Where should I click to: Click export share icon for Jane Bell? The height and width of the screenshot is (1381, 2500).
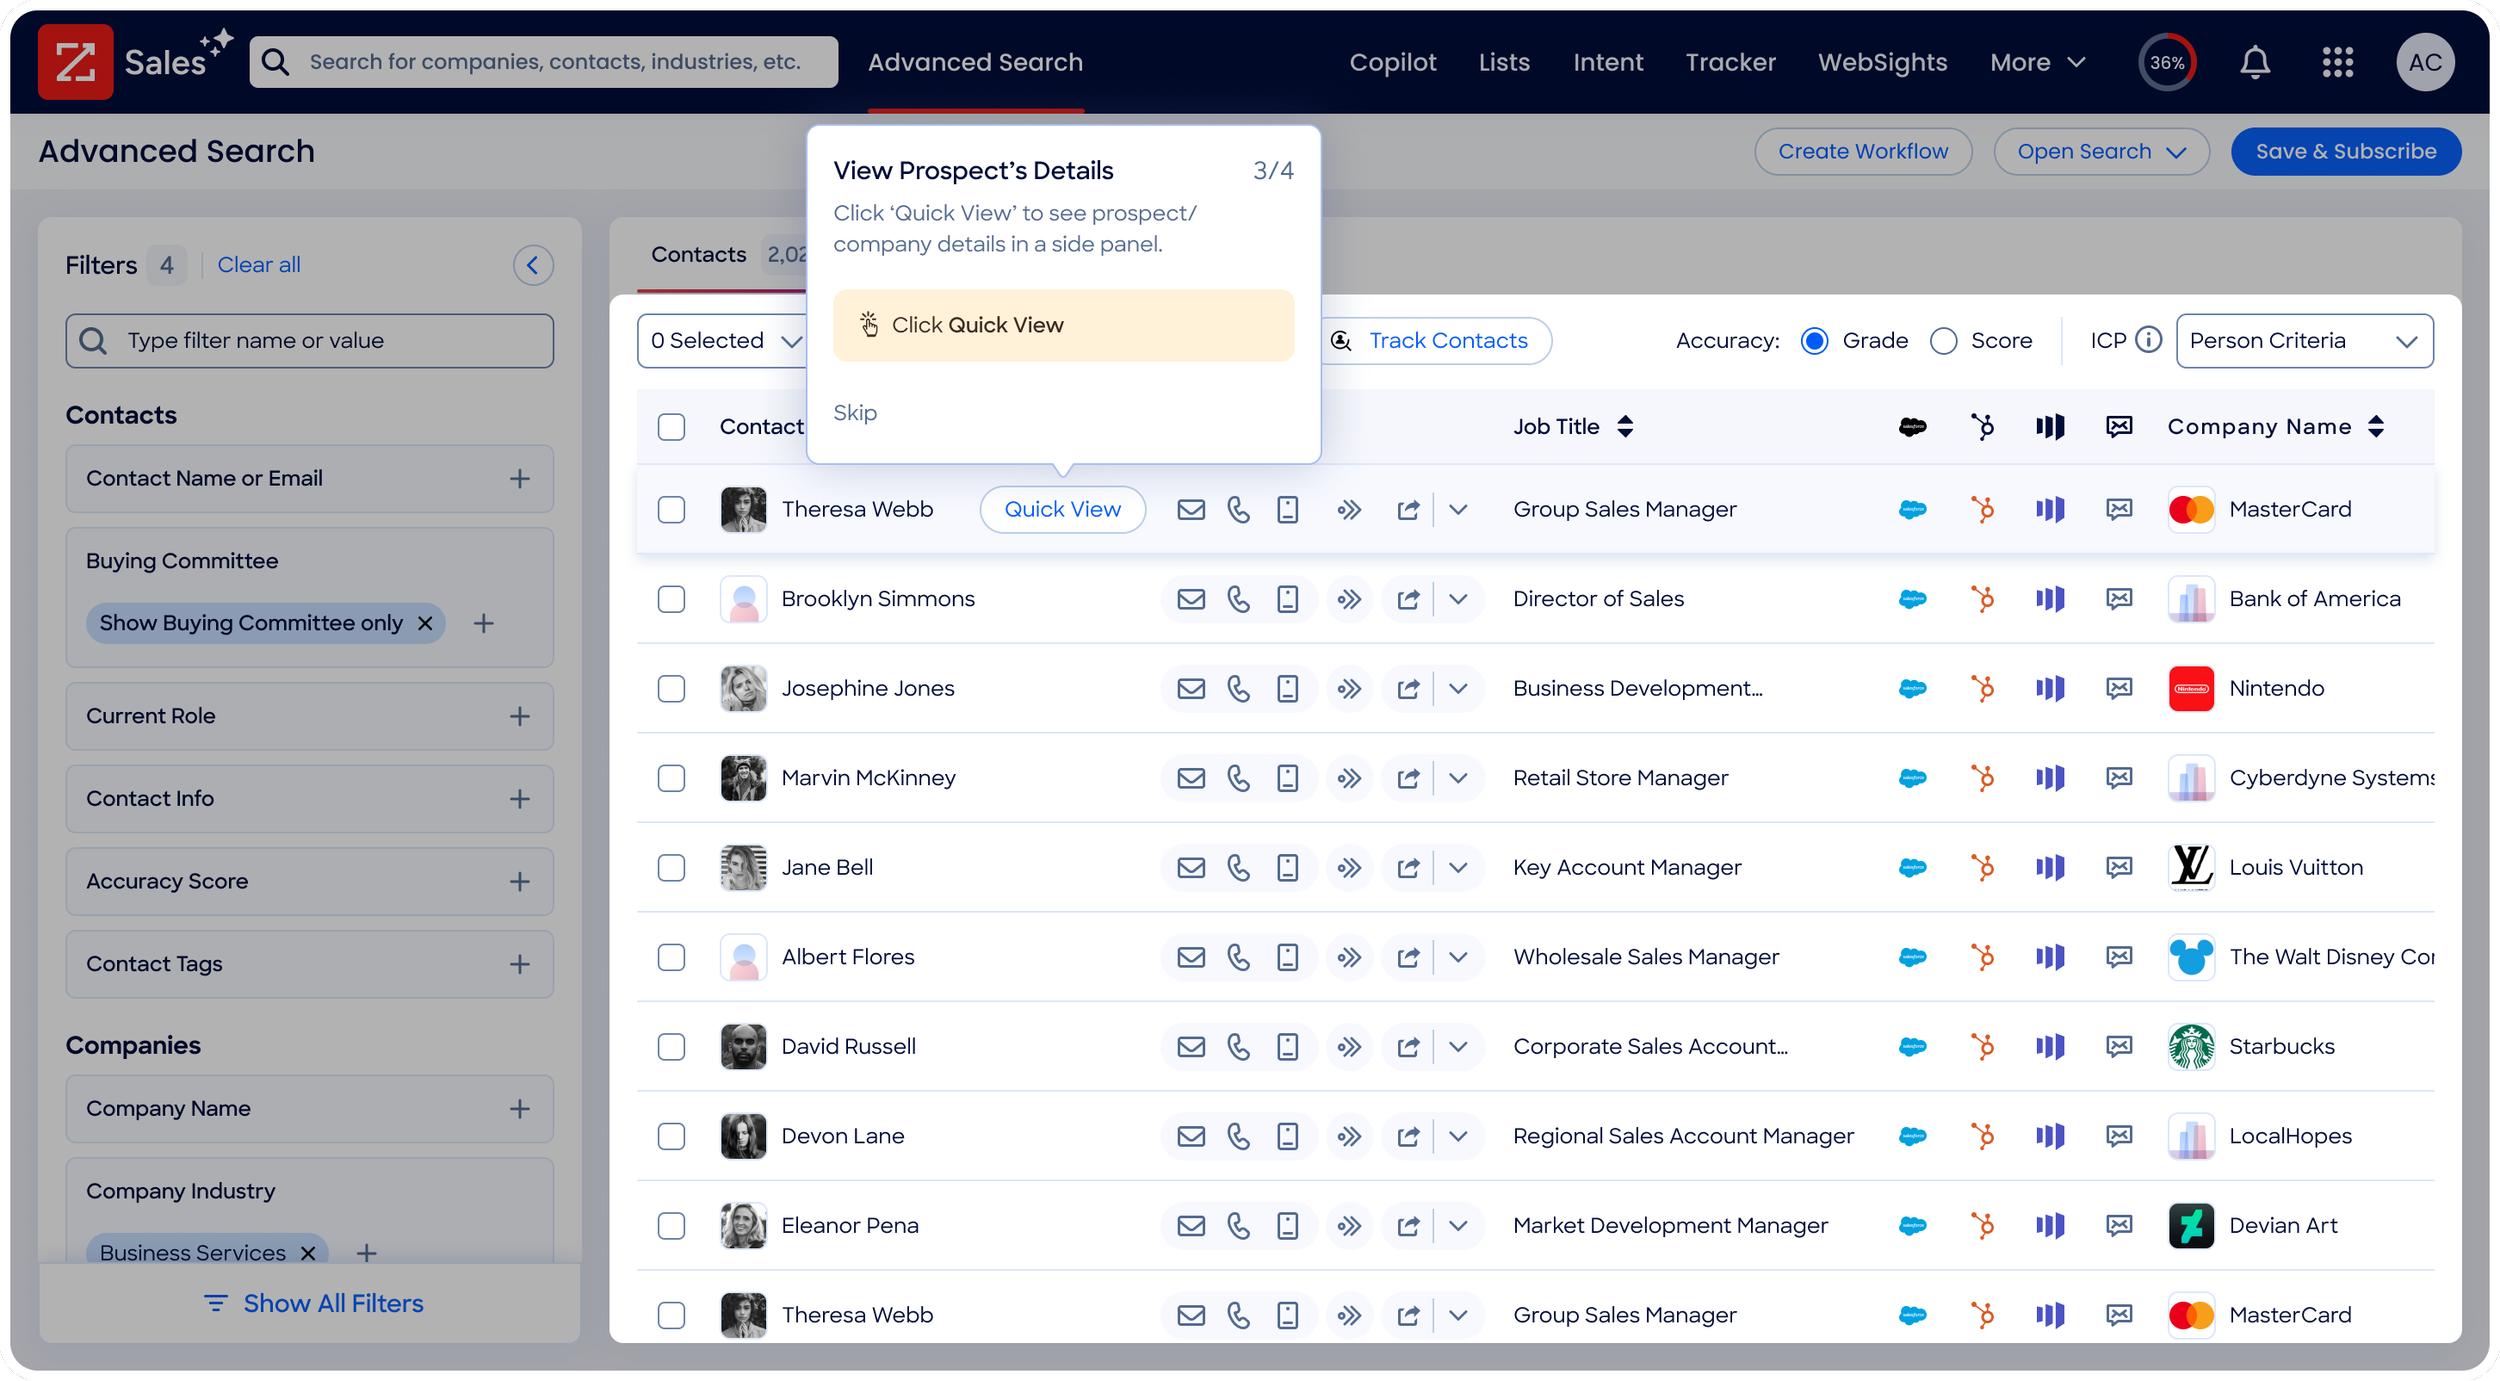pyautogui.click(x=1408, y=868)
